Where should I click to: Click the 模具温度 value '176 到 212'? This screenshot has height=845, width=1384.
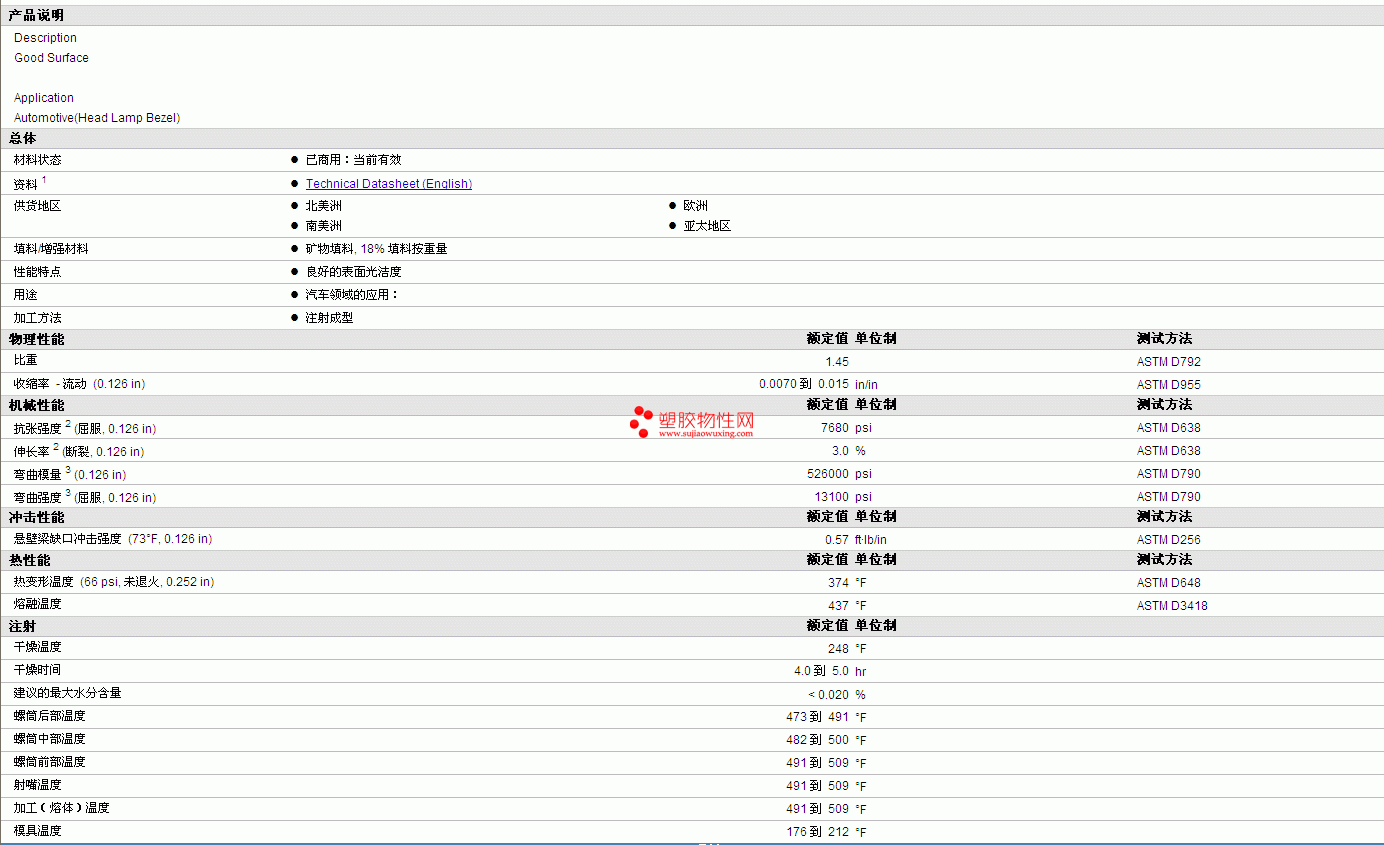817,832
